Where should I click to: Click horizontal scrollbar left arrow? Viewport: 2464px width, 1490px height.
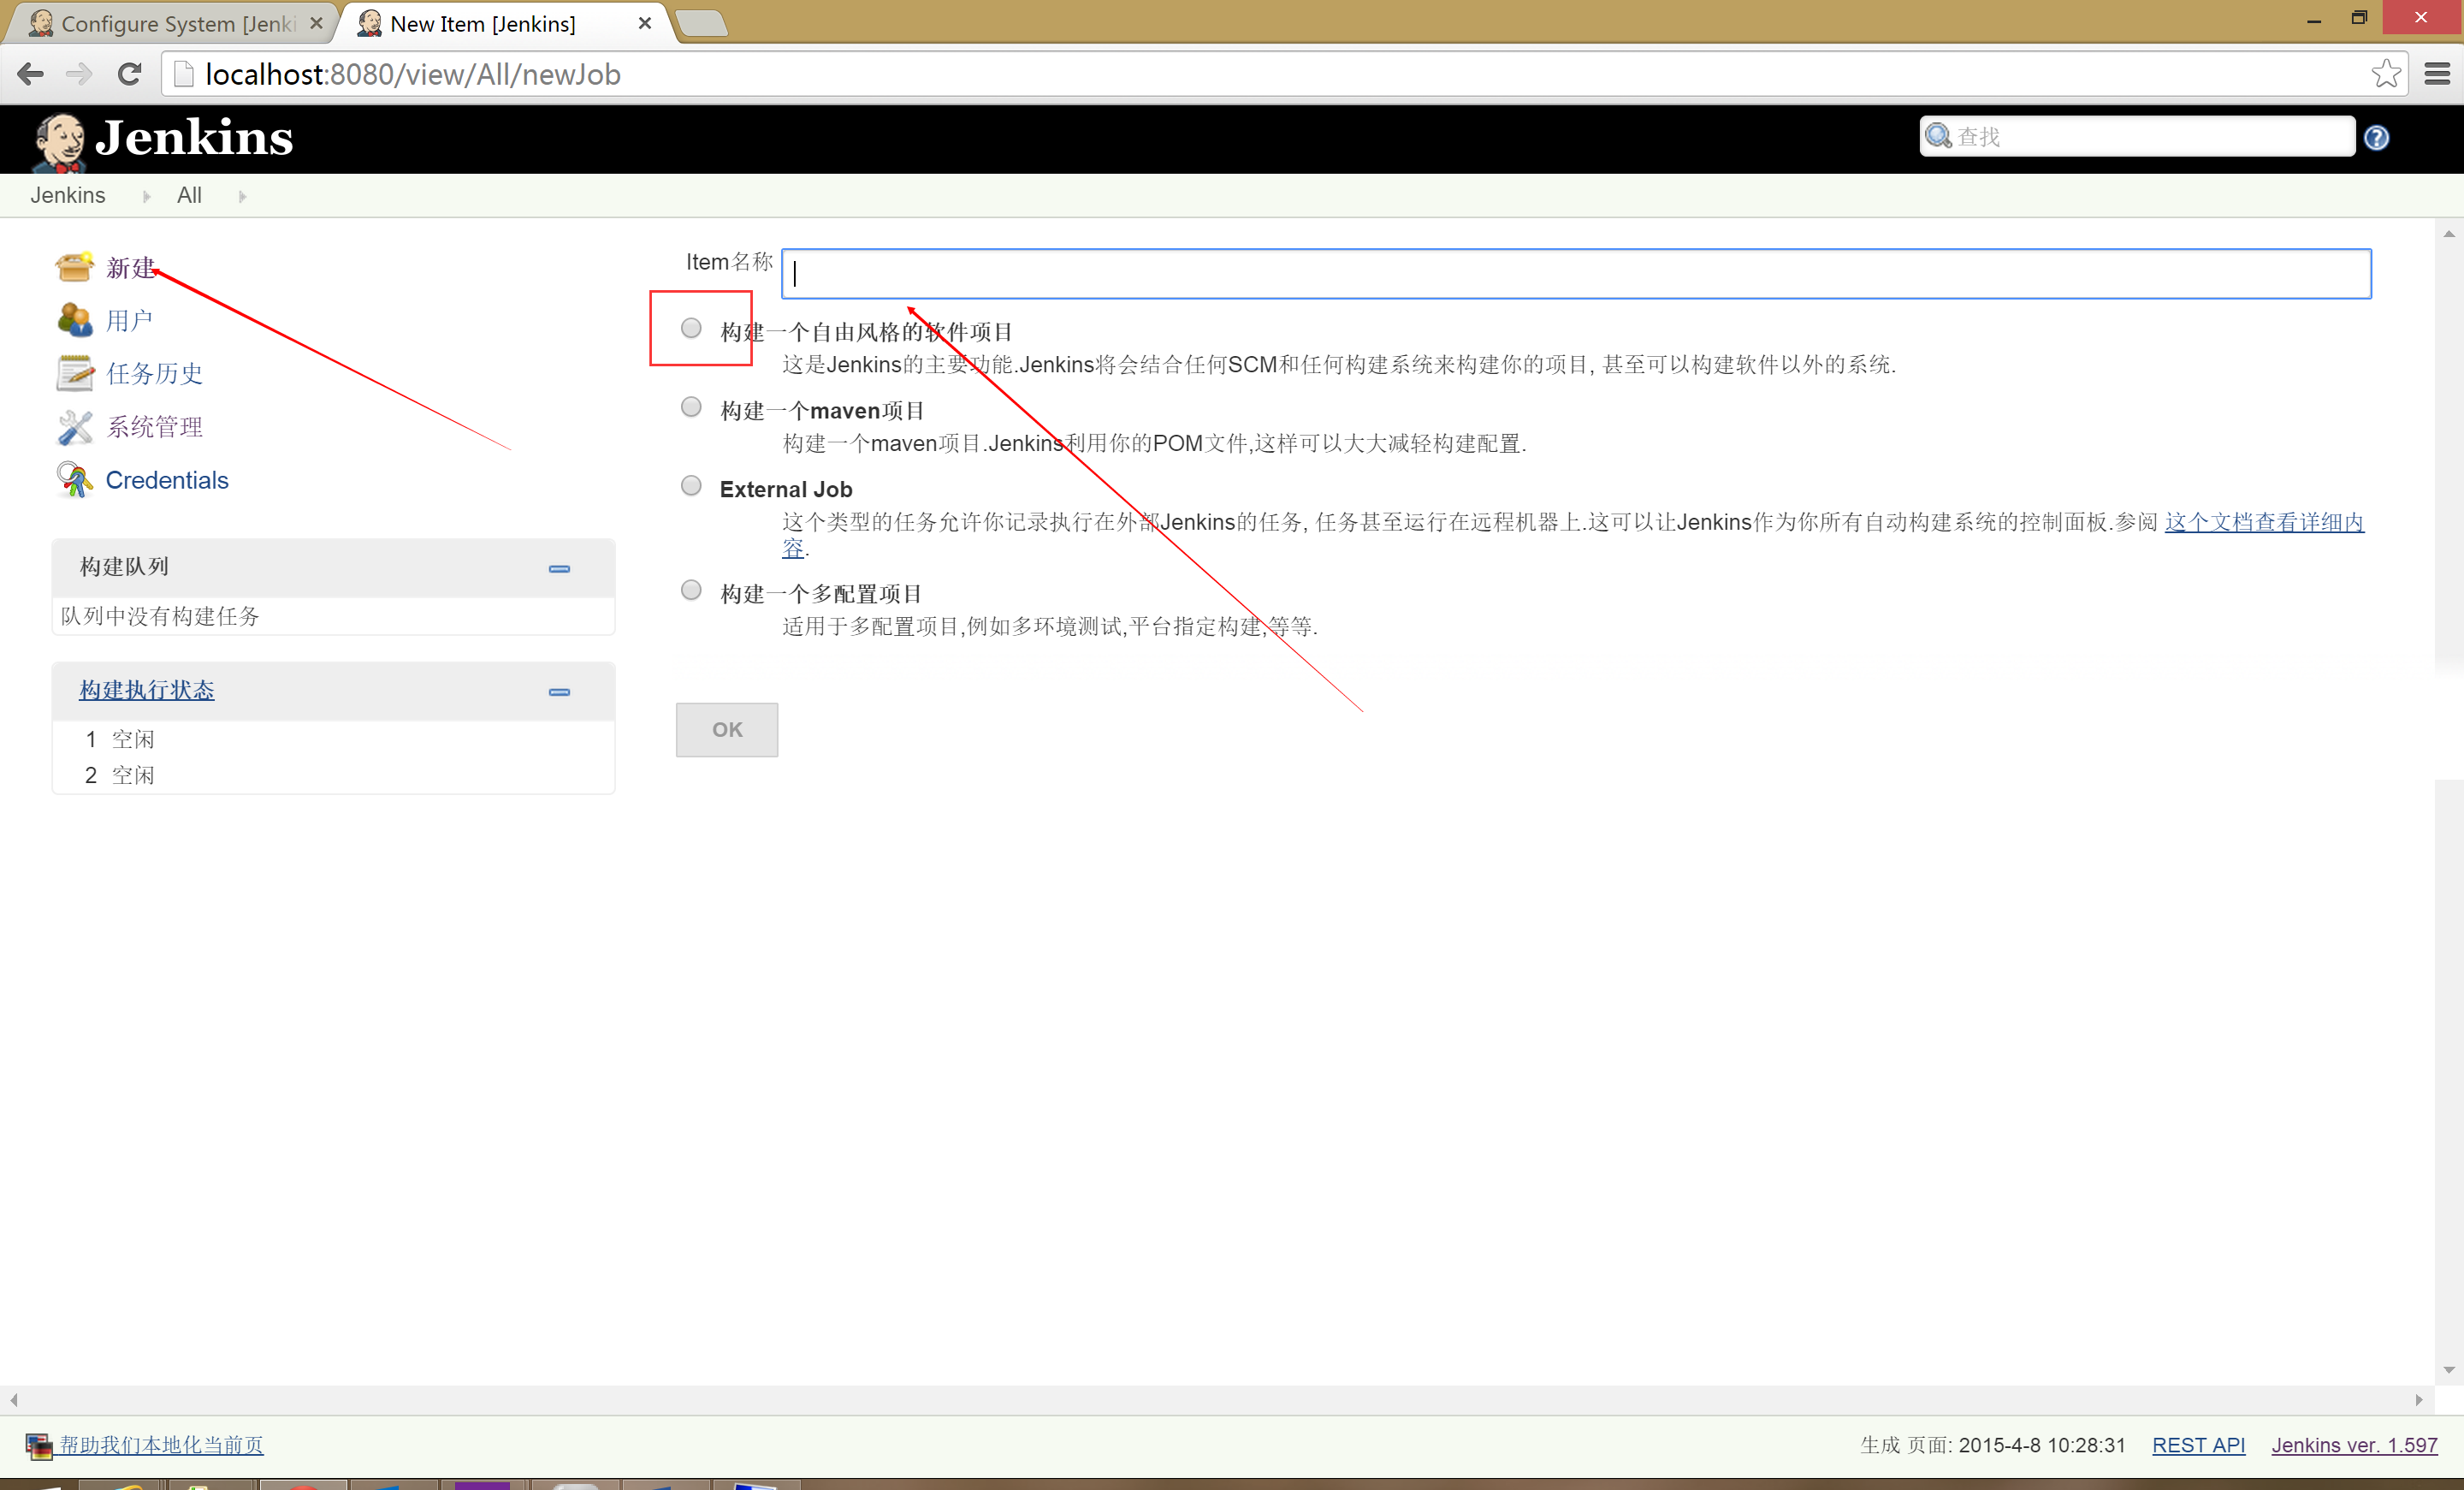[x=14, y=1400]
